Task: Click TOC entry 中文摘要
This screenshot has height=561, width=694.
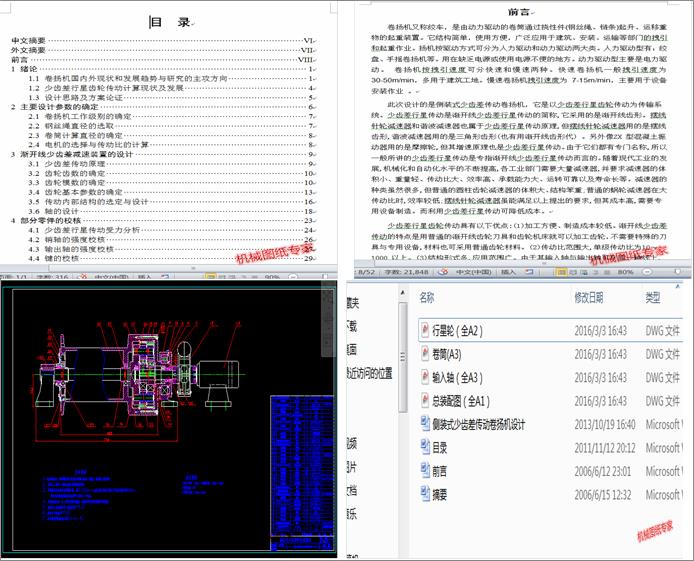Action: tap(28, 41)
